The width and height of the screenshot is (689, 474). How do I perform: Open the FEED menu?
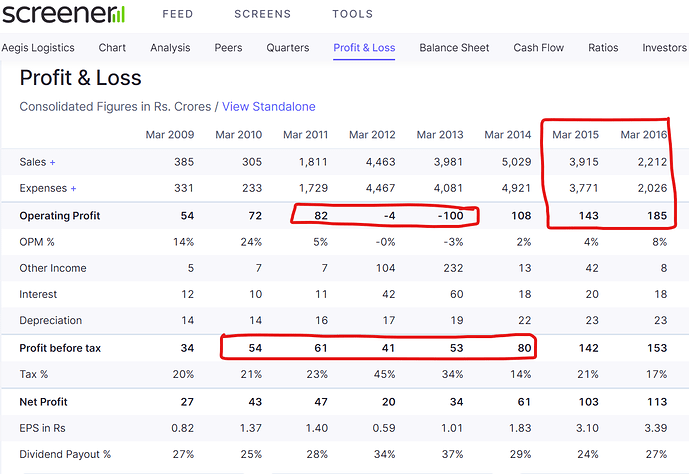178,15
